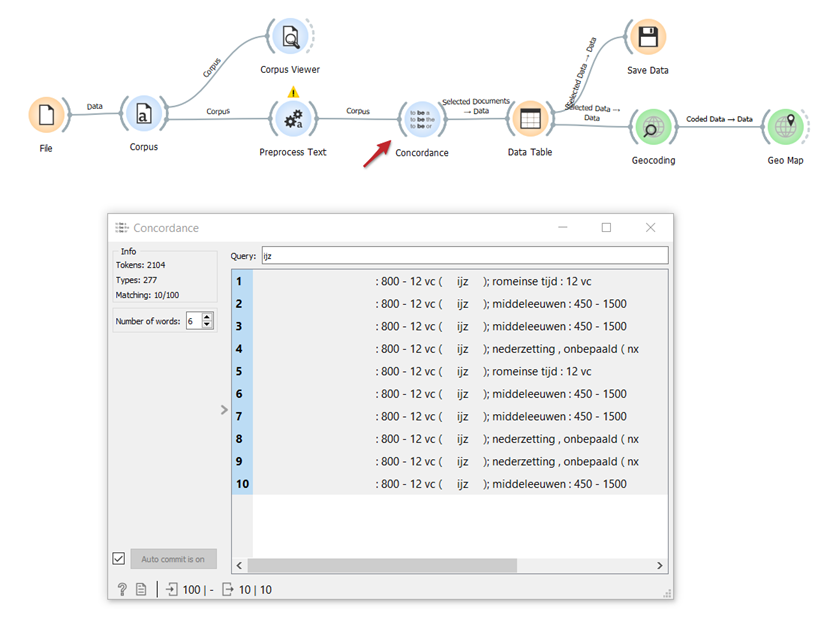Increase the Number of words value

pos(207,317)
